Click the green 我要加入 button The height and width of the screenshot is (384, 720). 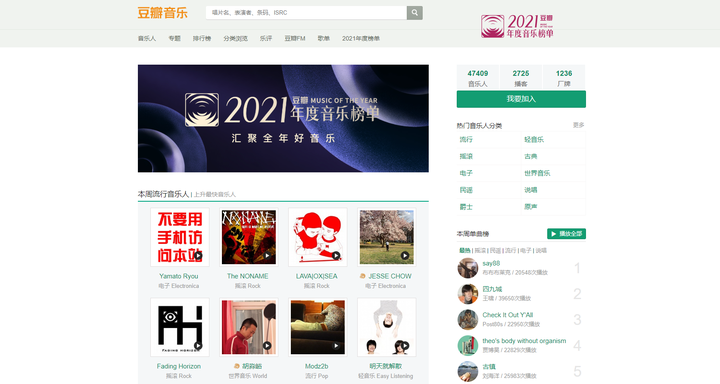click(521, 99)
